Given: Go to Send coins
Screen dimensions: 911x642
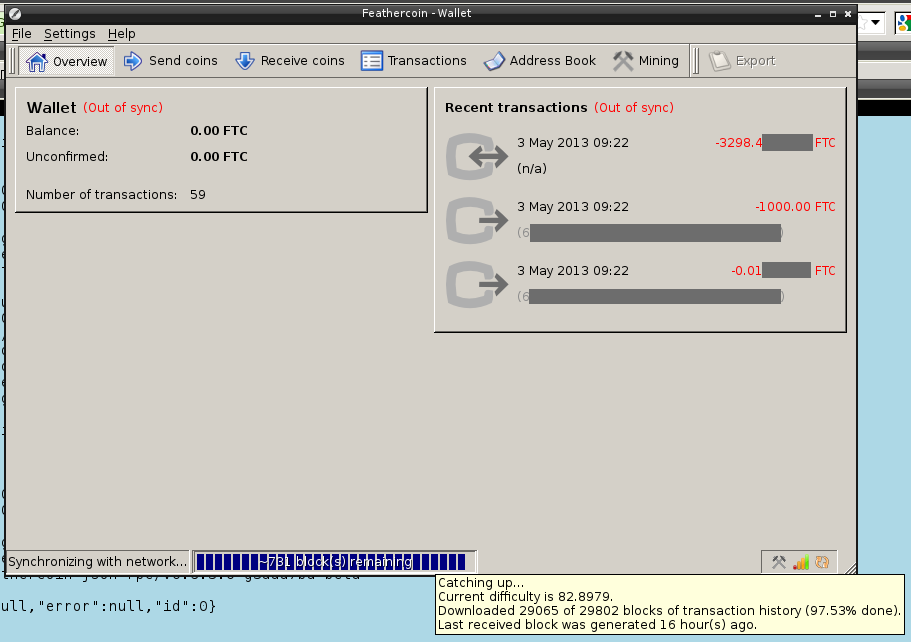Looking at the screenshot, I should [x=171, y=61].
